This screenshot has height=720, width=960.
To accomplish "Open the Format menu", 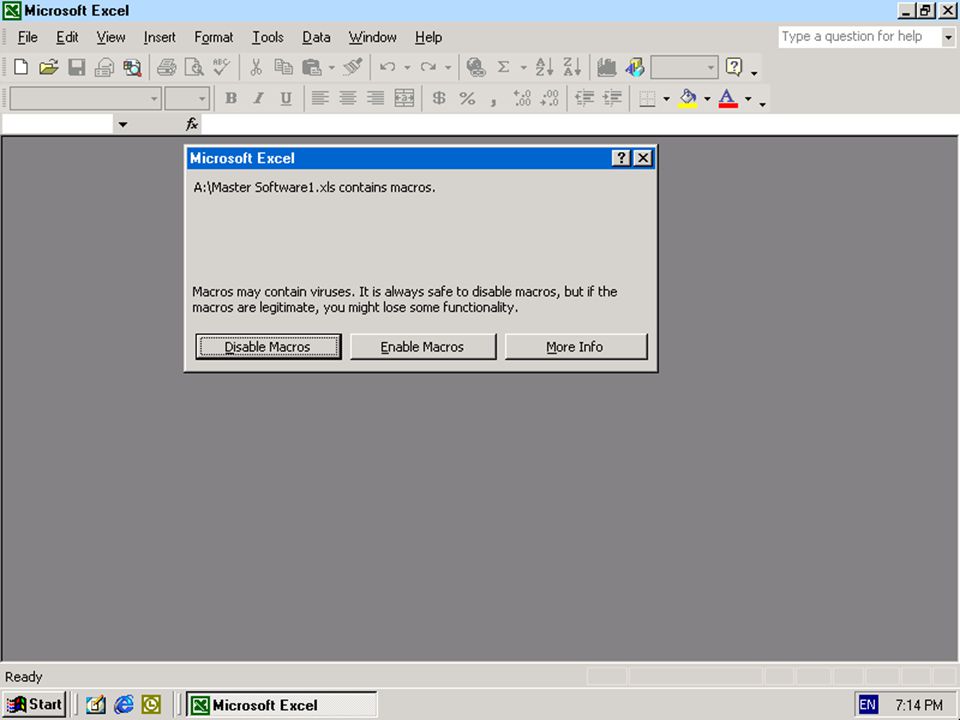I will tap(214, 37).
